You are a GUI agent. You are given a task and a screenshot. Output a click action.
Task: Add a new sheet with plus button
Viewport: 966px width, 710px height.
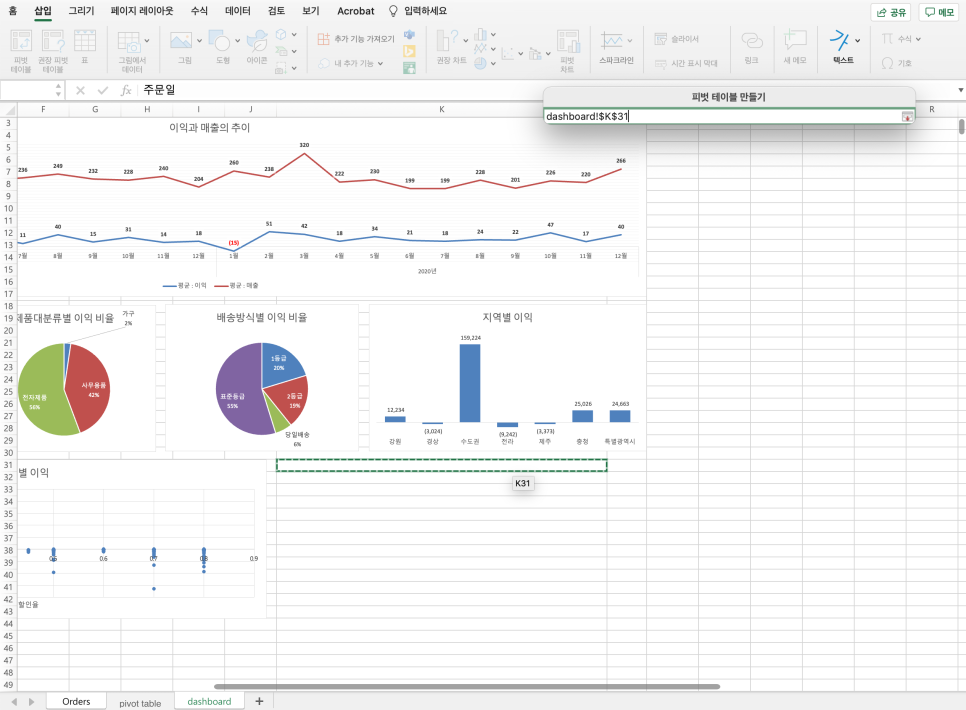(x=259, y=701)
